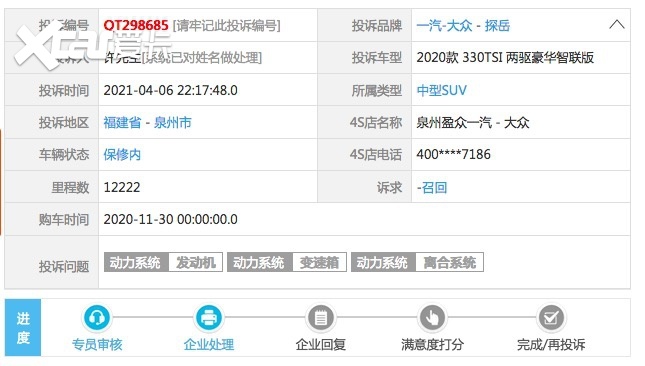Click the 诉求 field label
This screenshot has height=366, width=645.
point(389,188)
